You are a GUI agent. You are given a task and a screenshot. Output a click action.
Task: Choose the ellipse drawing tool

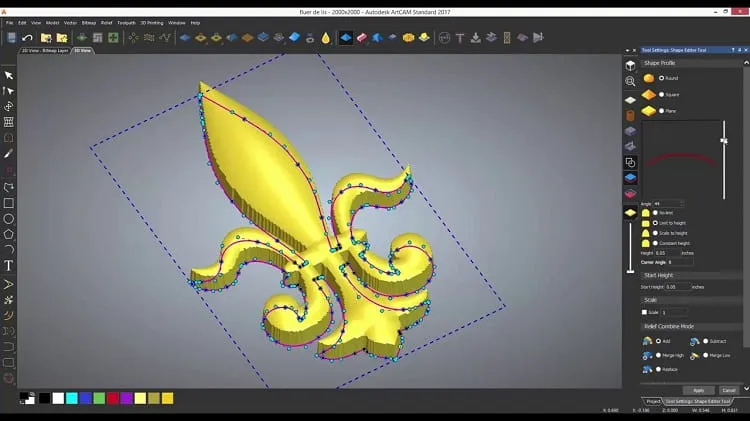pyautogui.click(x=9, y=219)
